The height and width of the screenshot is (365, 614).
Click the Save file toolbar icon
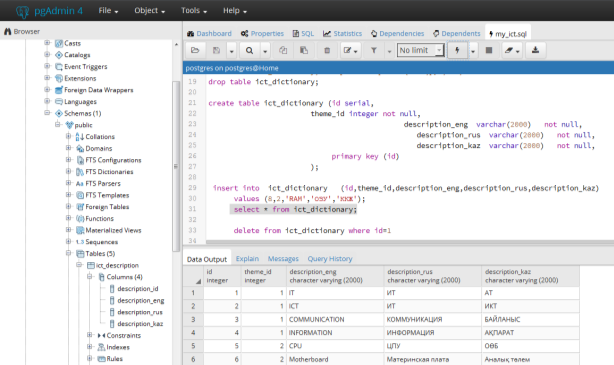click(x=216, y=50)
